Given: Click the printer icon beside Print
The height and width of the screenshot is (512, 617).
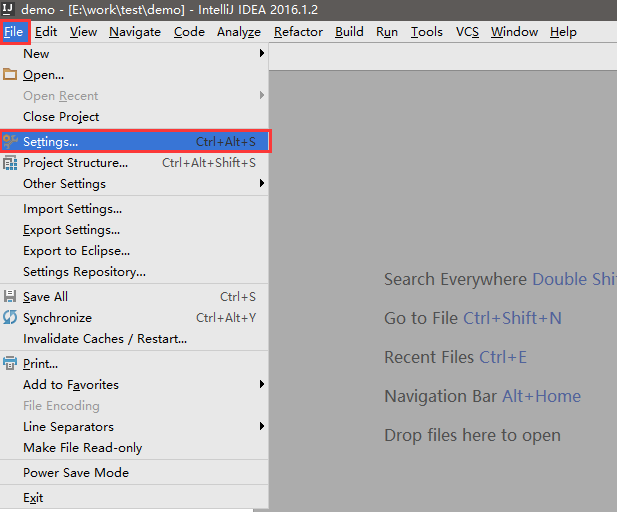Looking at the screenshot, I should click(10, 364).
